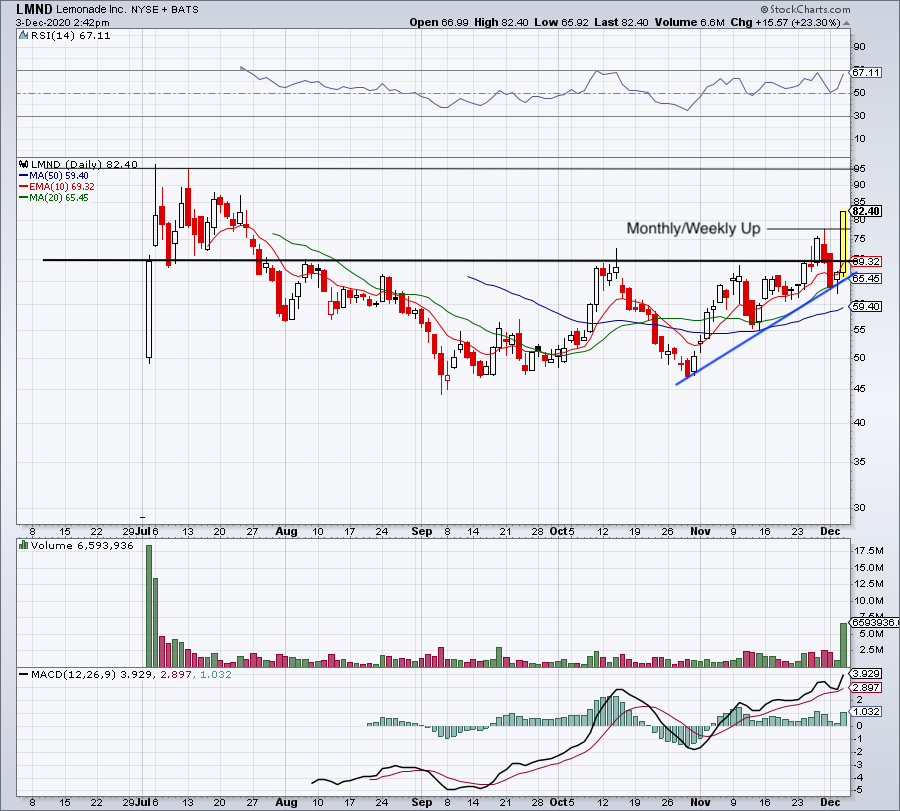Click the 3.929 MACD value tag on right axis
Screen dimensions: 900x811
866,674
